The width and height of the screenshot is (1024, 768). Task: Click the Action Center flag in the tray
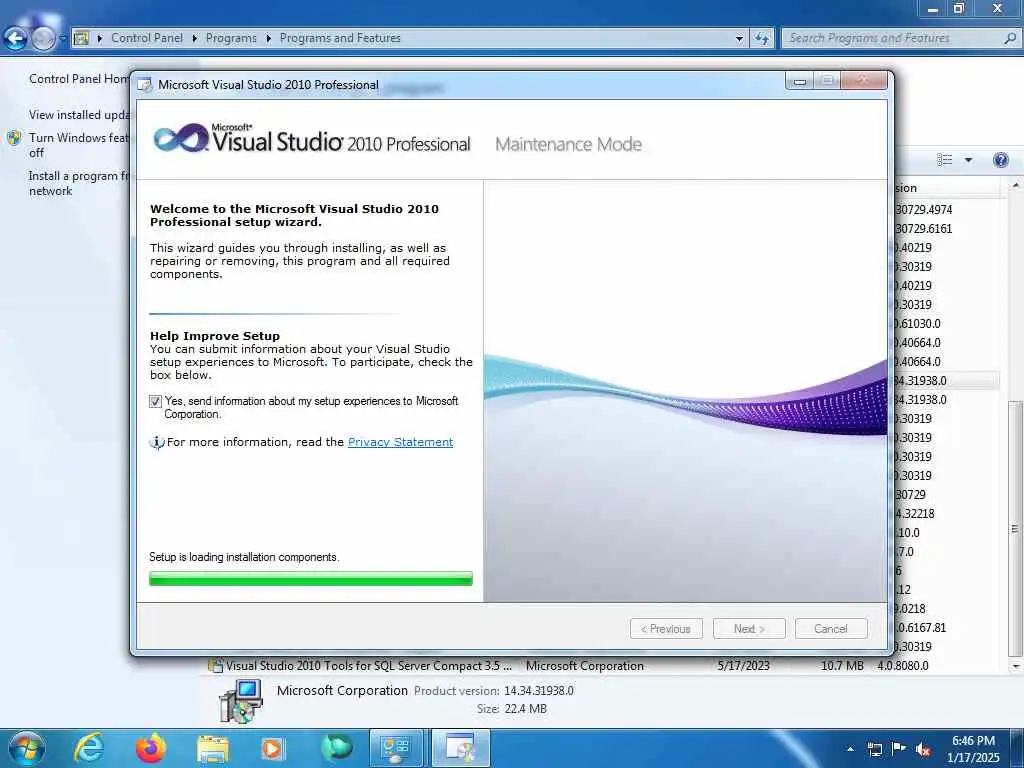click(x=899, y=748)
